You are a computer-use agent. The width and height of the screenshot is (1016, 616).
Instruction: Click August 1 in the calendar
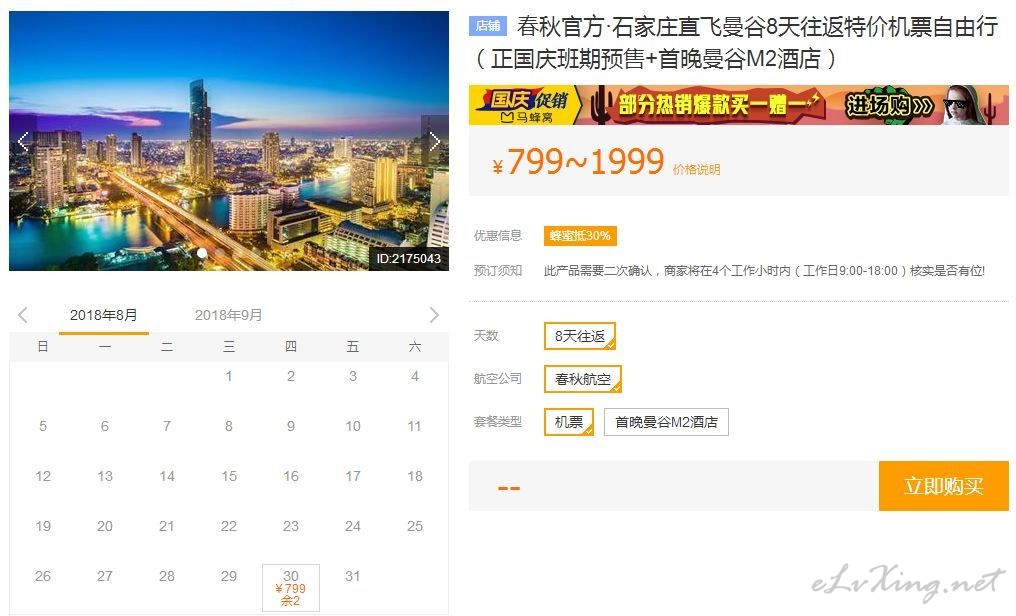[229, 376]
